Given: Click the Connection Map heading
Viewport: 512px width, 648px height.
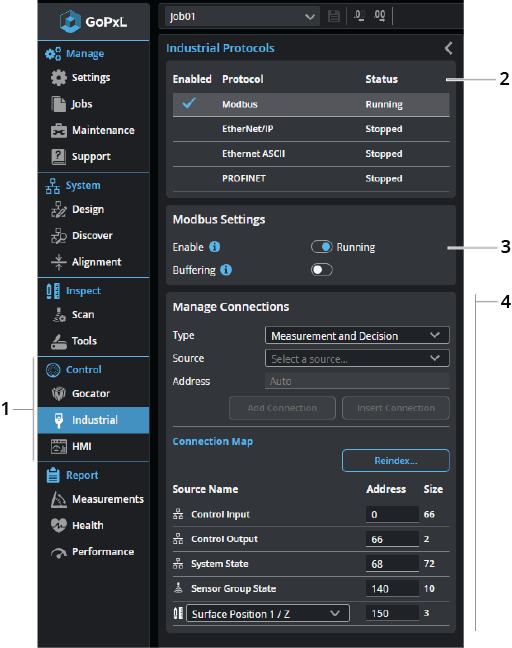Looking at the screenshot, I should click(x=212, y=441).
